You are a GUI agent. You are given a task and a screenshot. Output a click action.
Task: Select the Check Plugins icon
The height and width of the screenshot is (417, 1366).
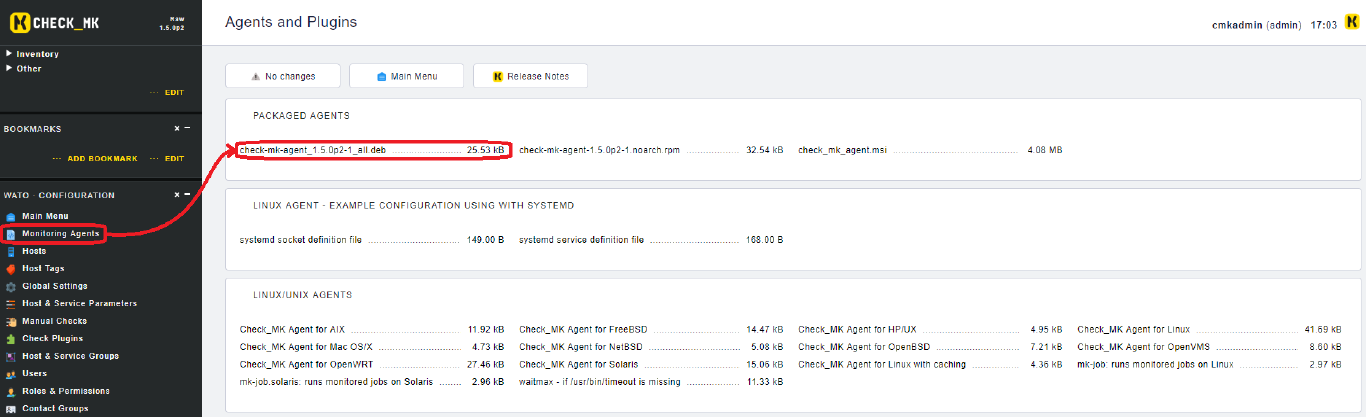coord(11,339)
